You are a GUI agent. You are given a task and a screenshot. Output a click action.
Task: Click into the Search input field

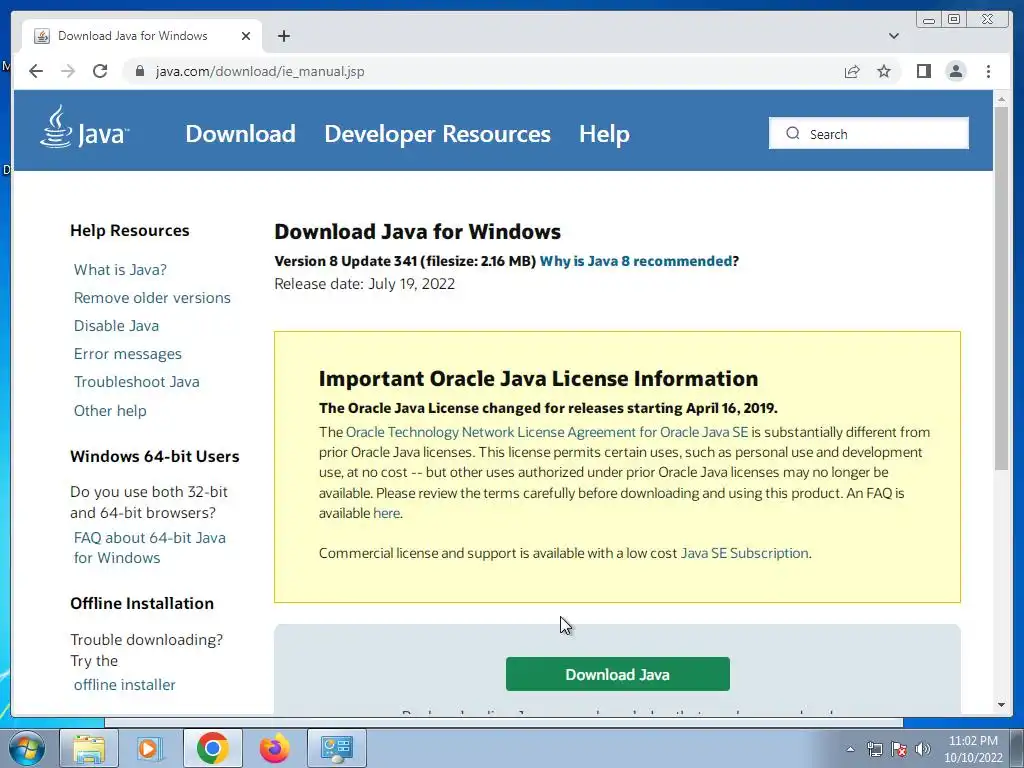click(x=869, y=133)
